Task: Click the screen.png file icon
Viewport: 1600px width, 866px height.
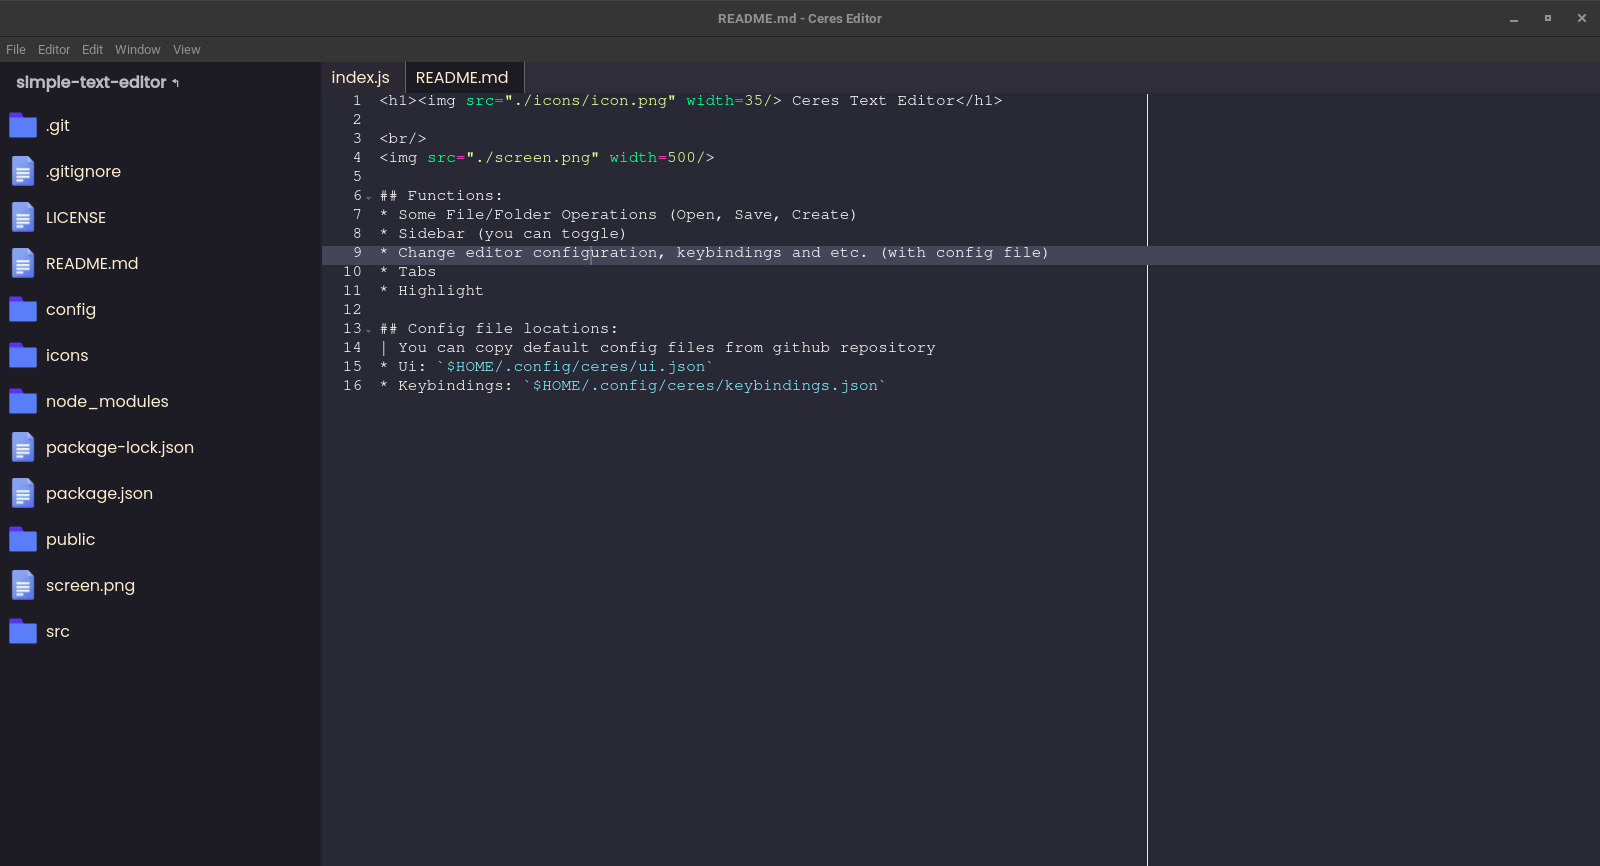Action: [23, 585]
